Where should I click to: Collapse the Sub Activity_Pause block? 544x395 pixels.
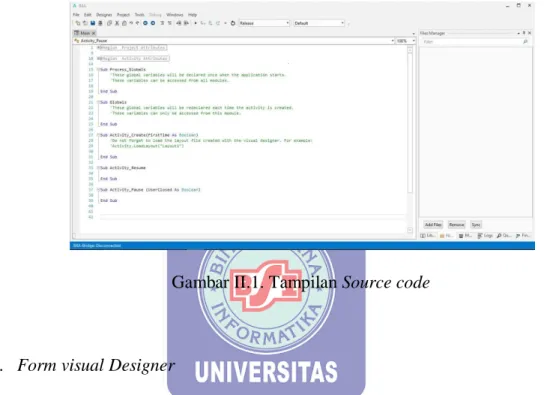(99, 190)
